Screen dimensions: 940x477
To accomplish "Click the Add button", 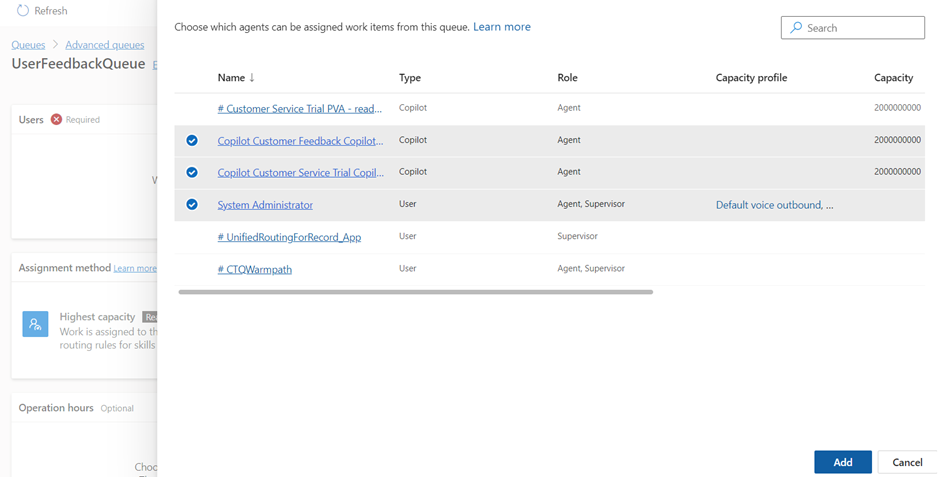I will (842, 462).
